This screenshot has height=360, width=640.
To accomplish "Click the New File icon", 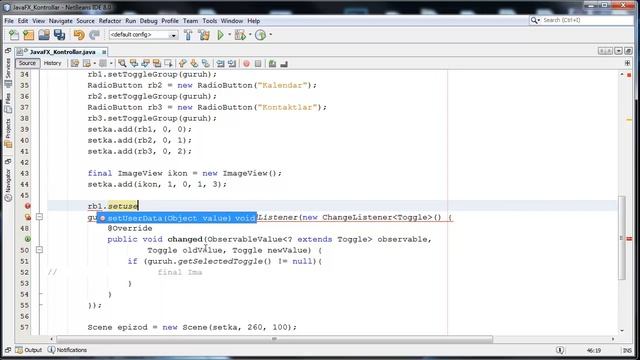I will tap(13, 35).
